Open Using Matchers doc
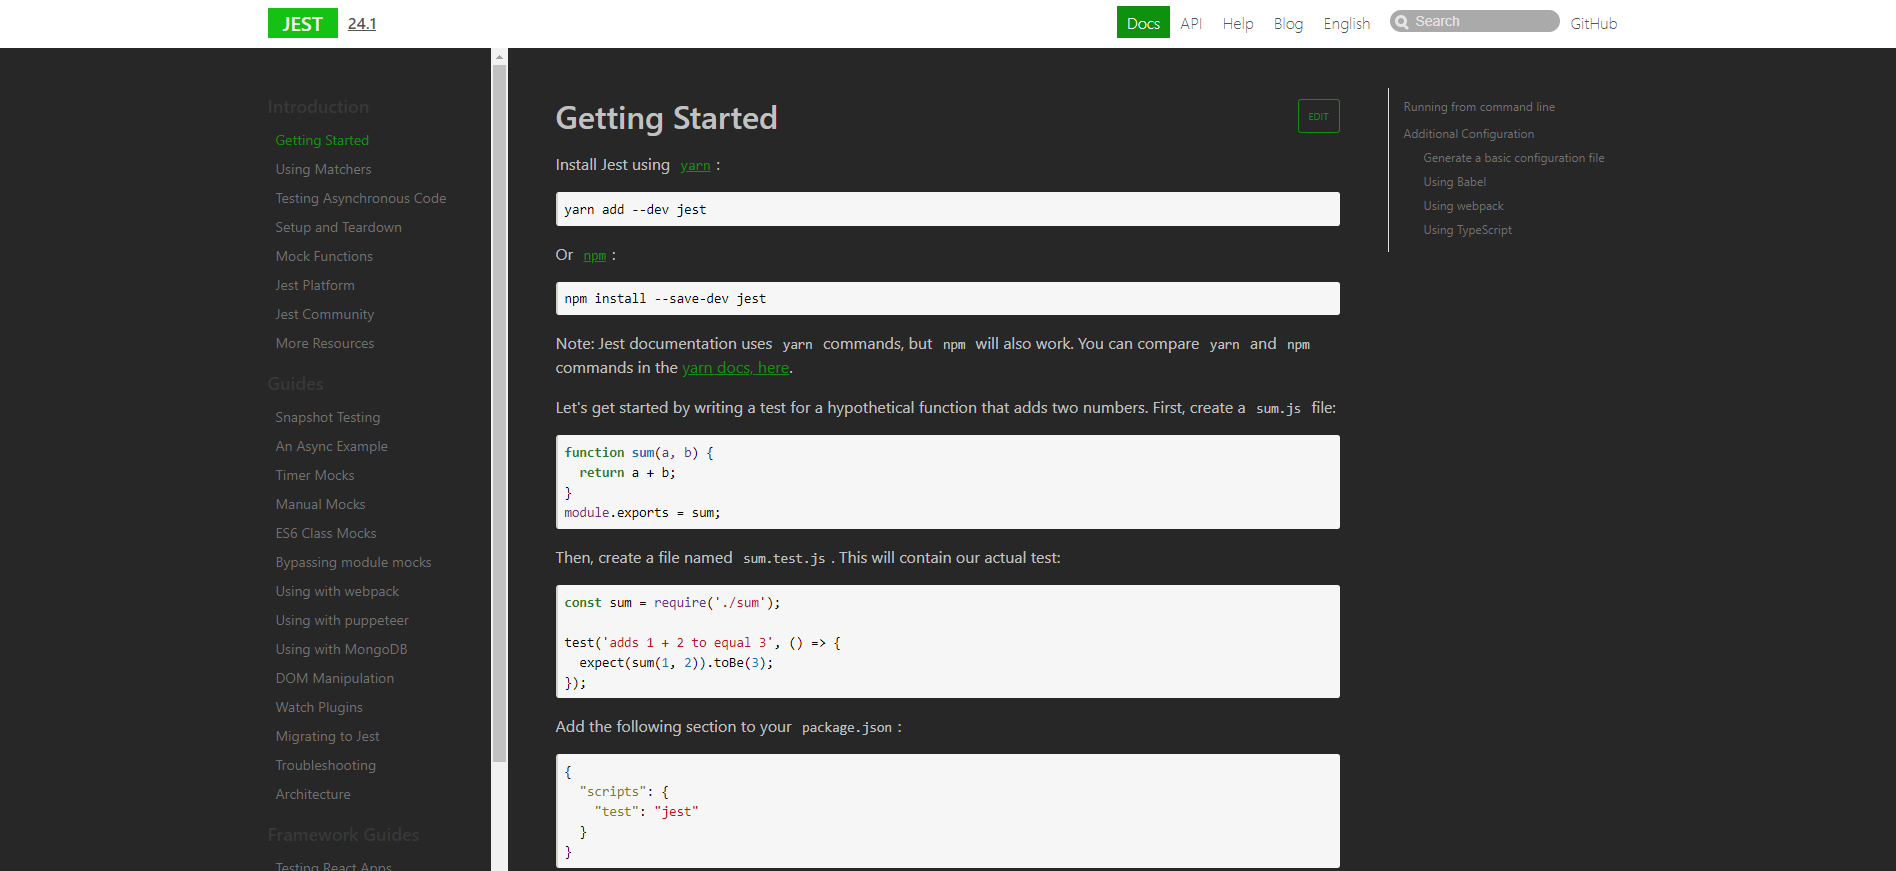 tap(323, 169)
